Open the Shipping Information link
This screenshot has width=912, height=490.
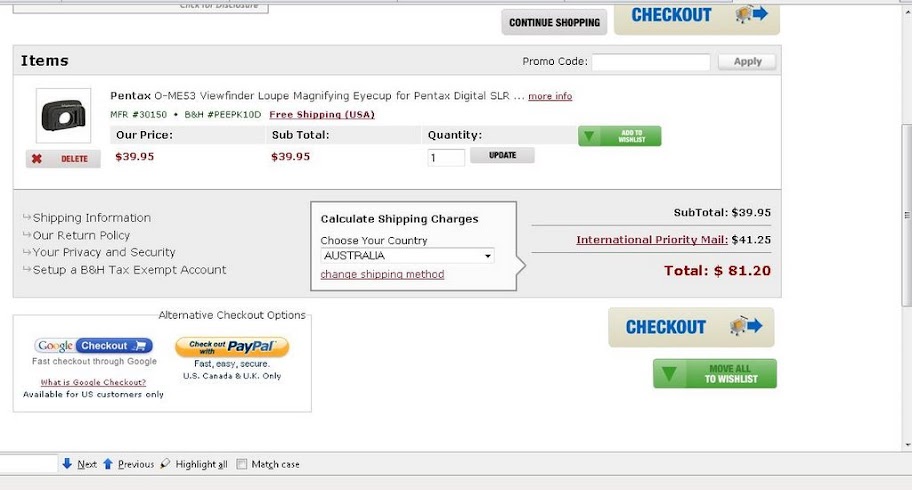click(x=91, y=218)
